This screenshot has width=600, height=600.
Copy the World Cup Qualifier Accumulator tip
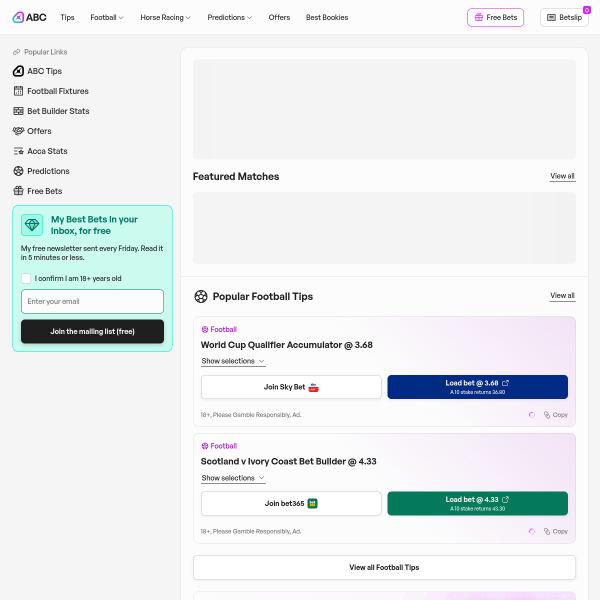[555, 415]
